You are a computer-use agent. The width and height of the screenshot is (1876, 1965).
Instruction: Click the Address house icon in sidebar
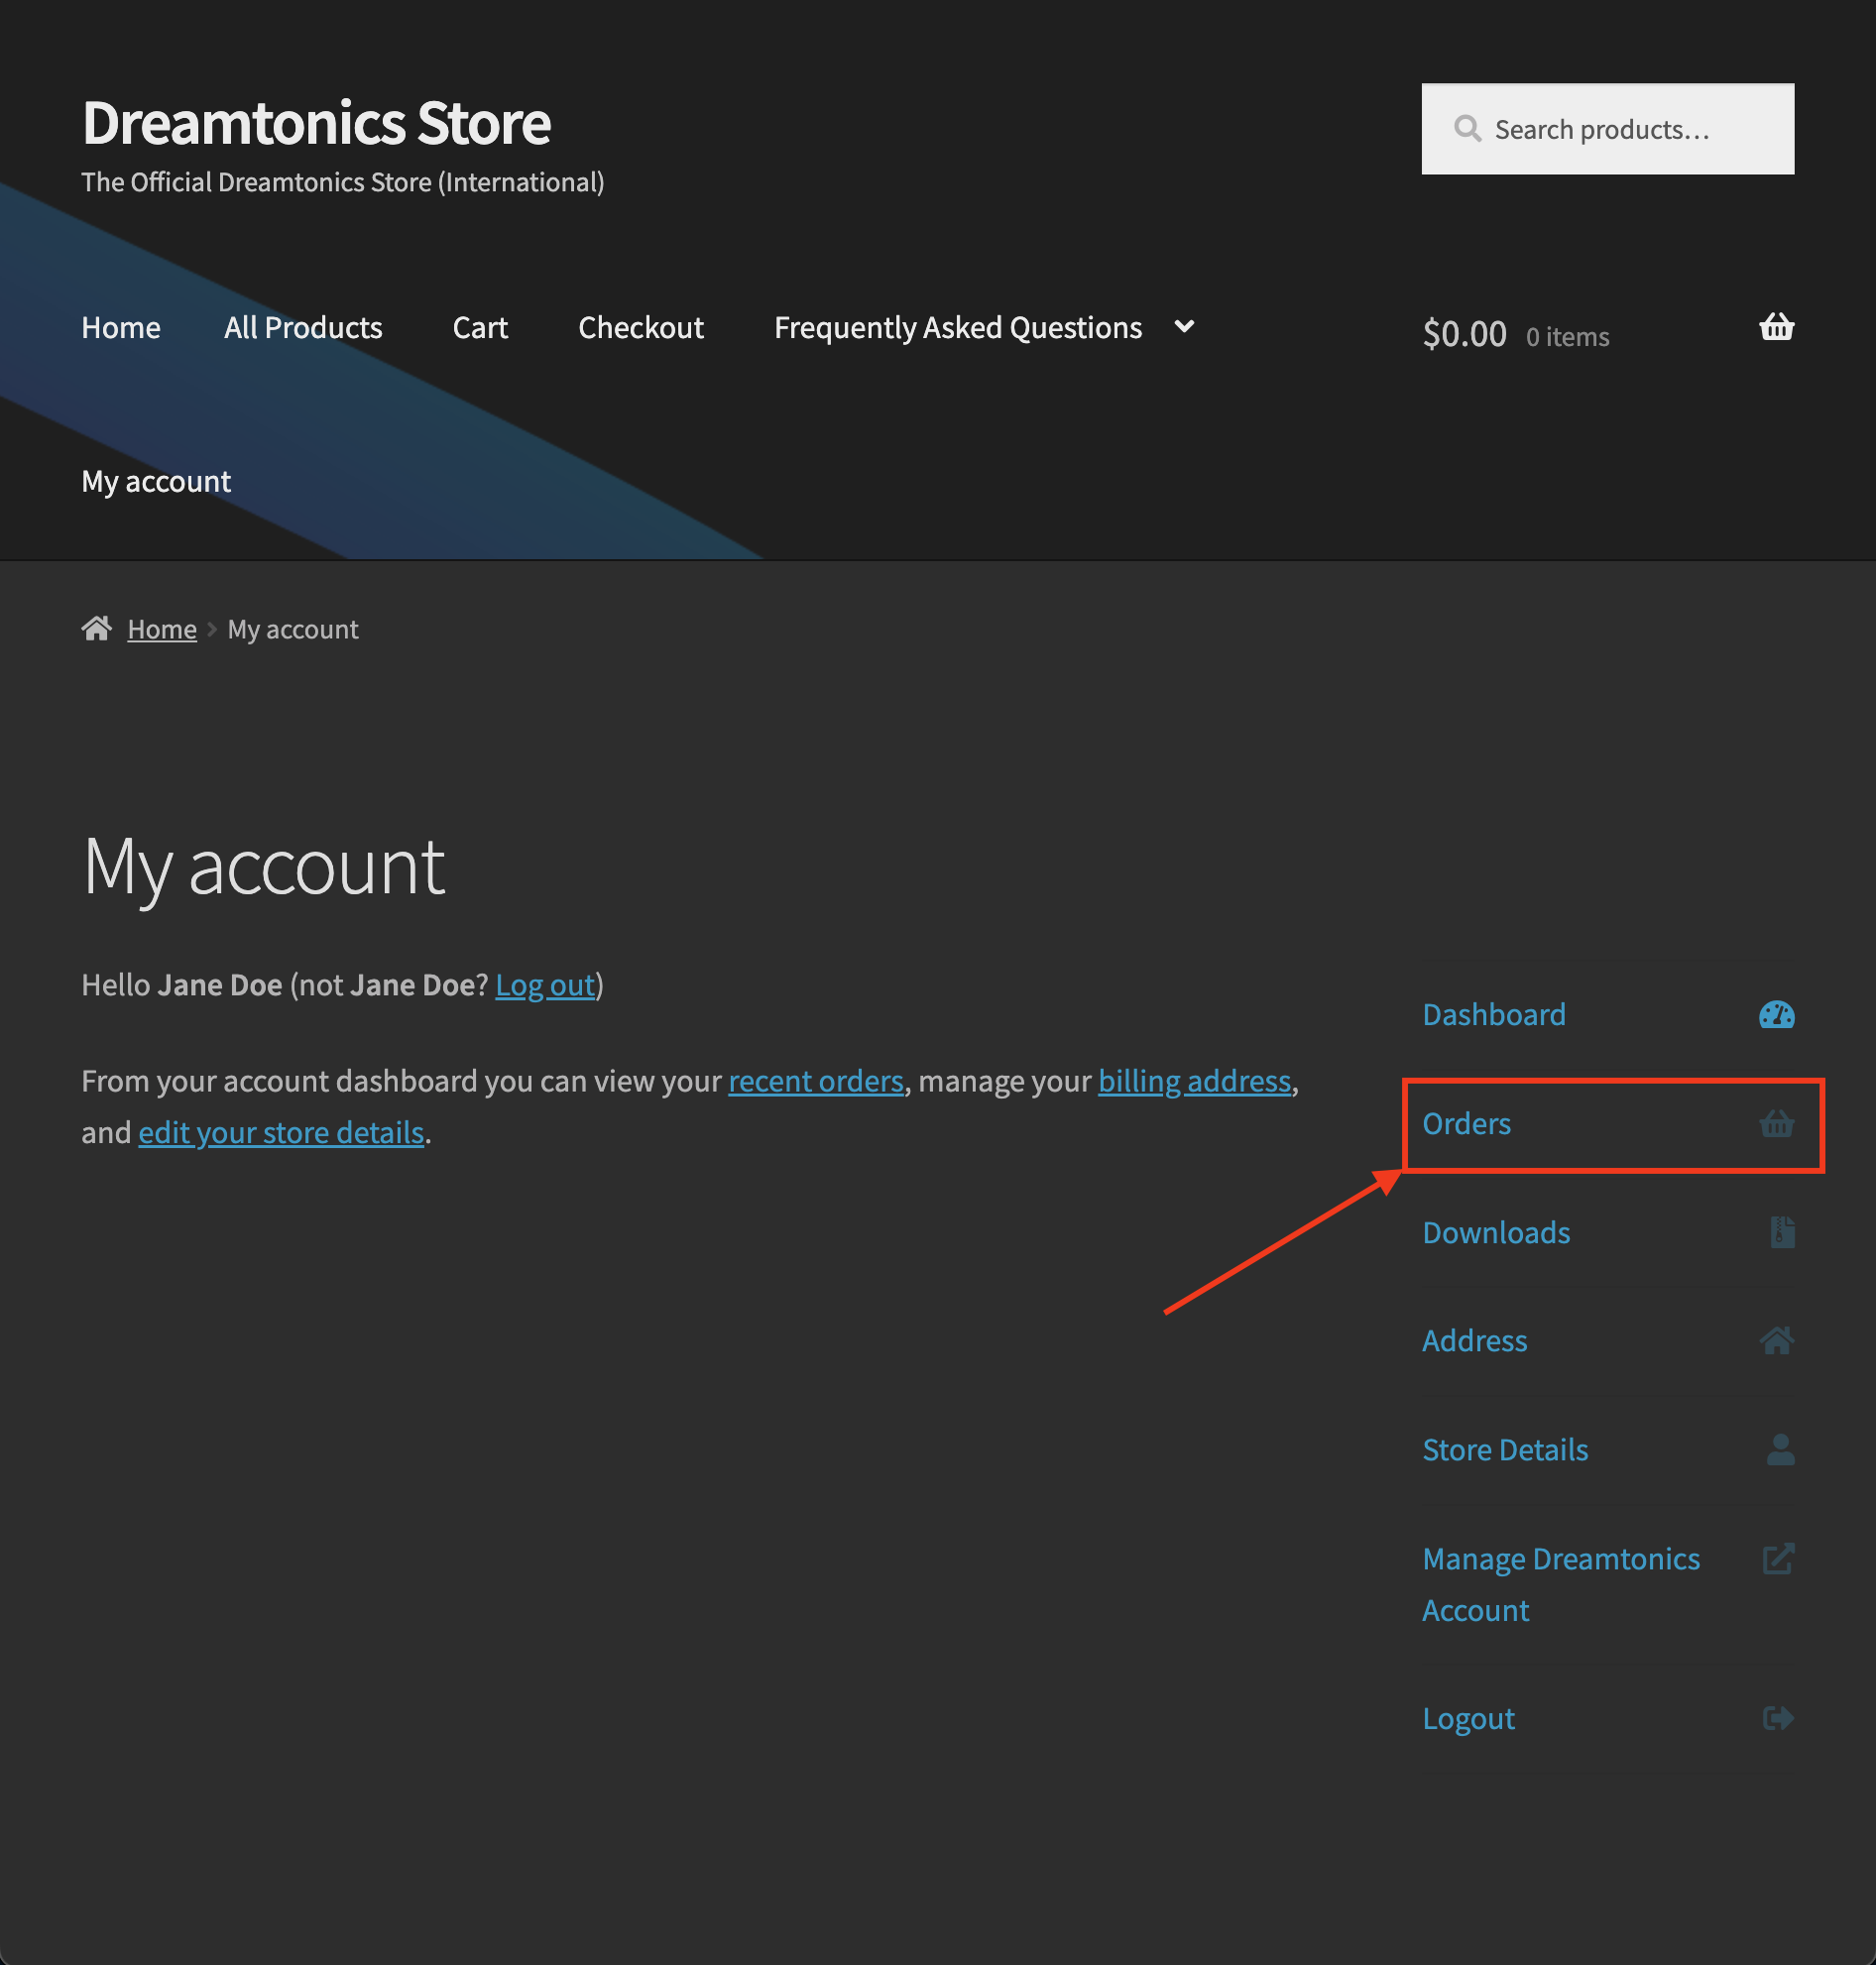1776,1340
